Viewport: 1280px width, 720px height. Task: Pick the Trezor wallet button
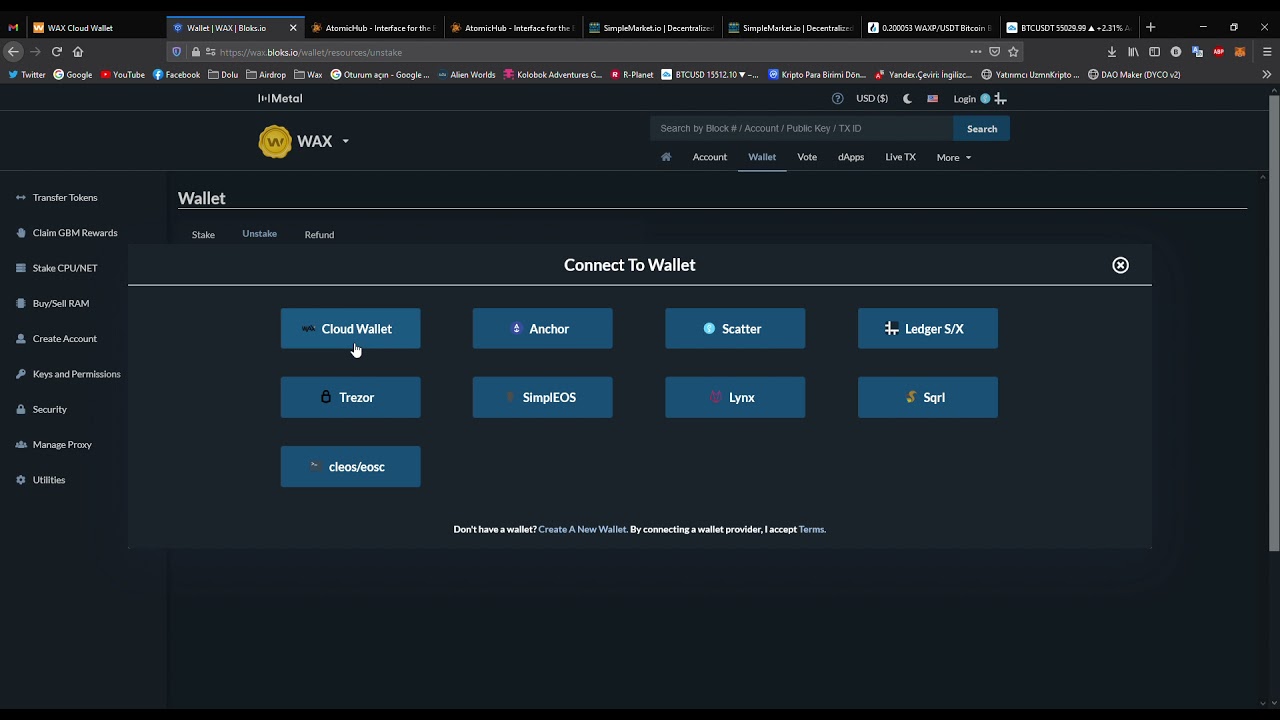click(350, 397)
